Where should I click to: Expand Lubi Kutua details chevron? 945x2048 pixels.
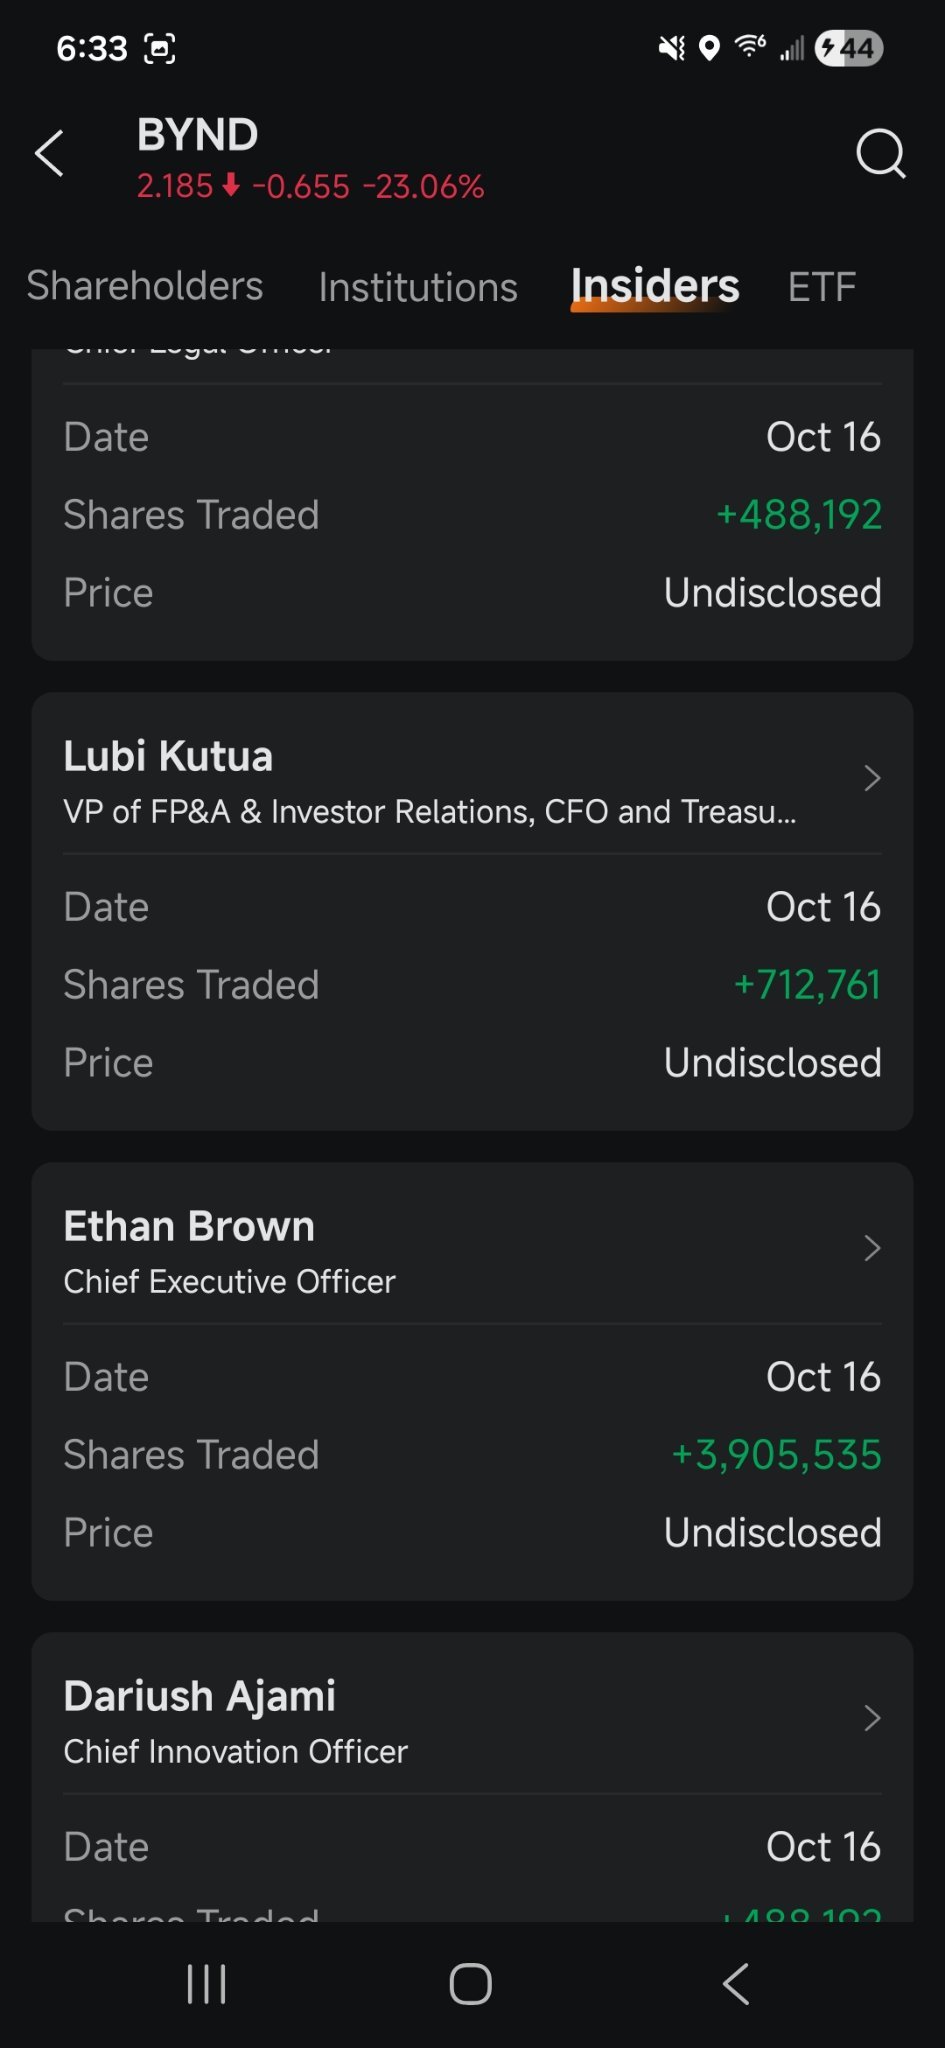point(872,778)
